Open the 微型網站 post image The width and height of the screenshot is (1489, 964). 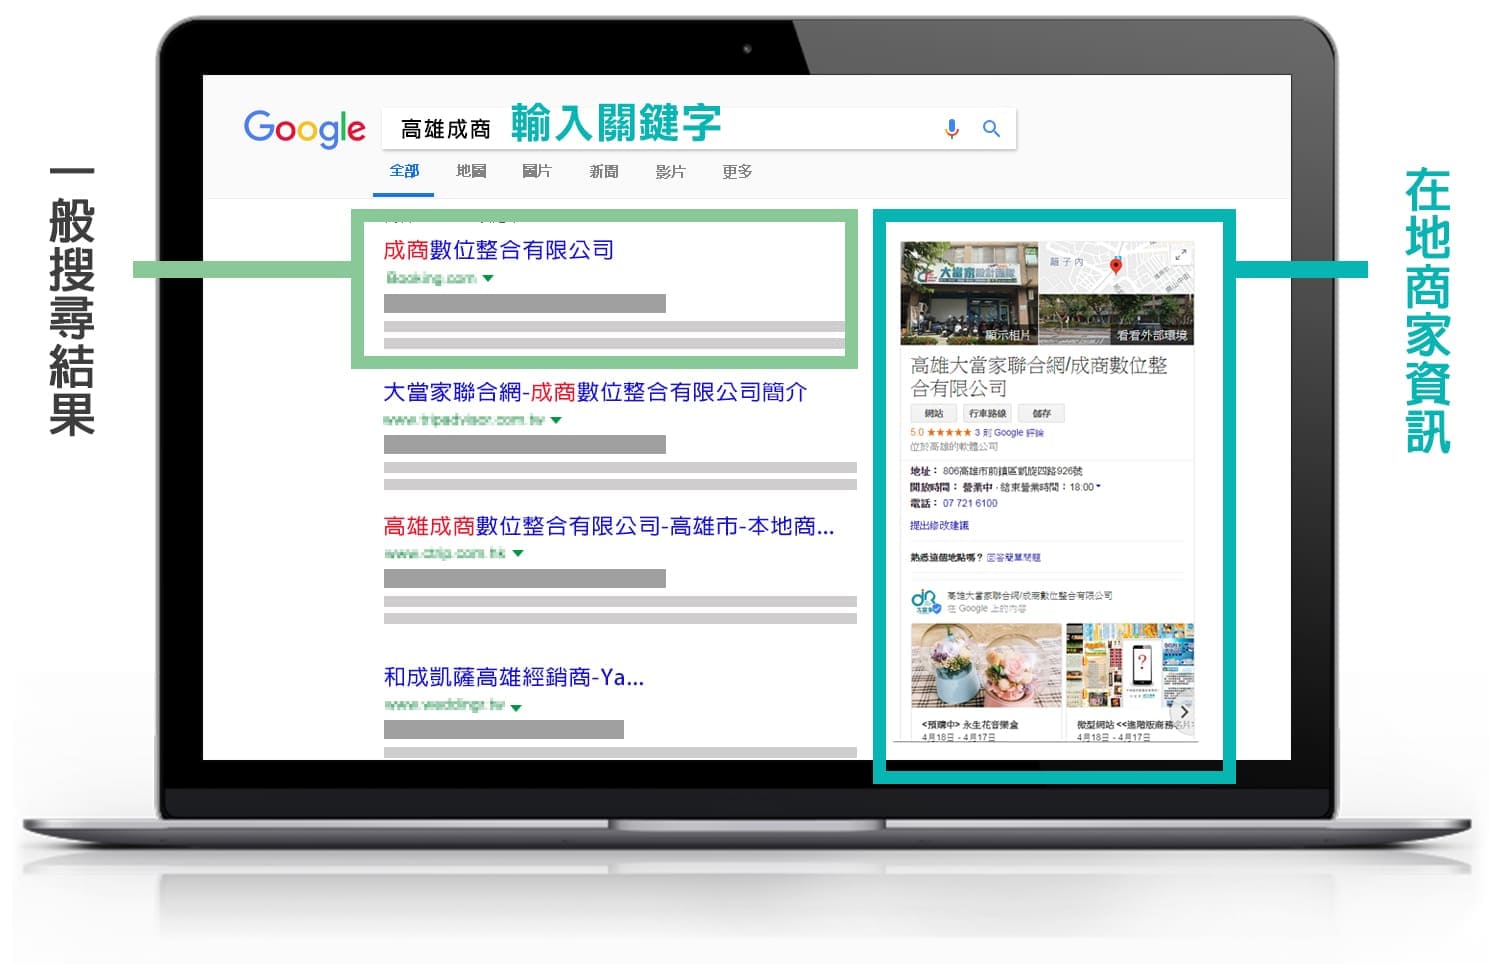(1130, 666)
